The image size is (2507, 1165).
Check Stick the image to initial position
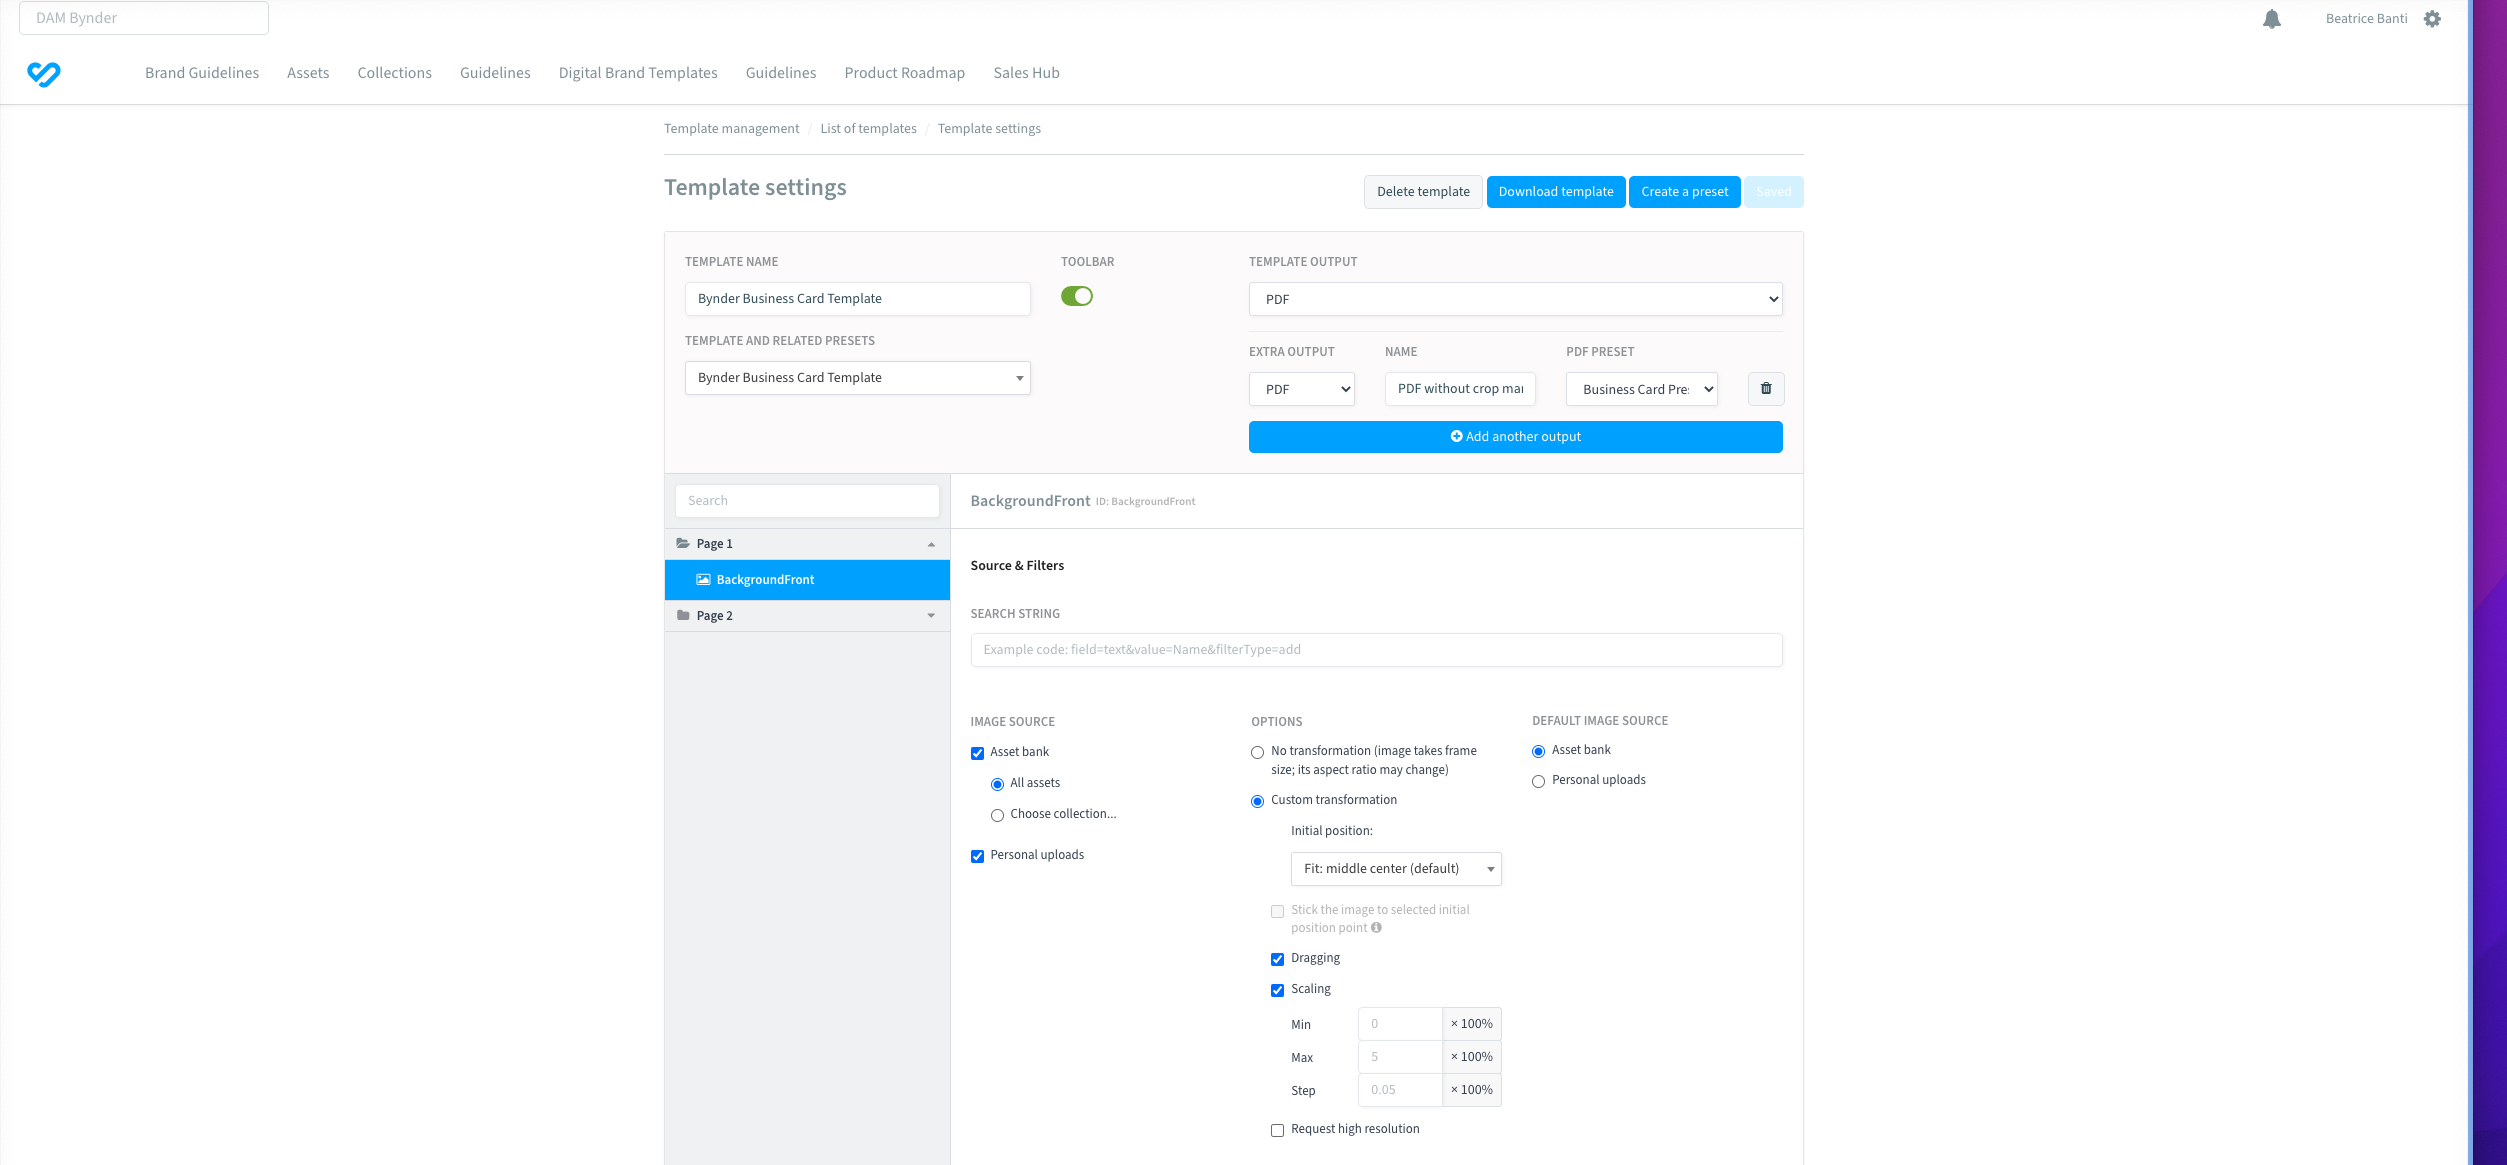click(1277, 911)
